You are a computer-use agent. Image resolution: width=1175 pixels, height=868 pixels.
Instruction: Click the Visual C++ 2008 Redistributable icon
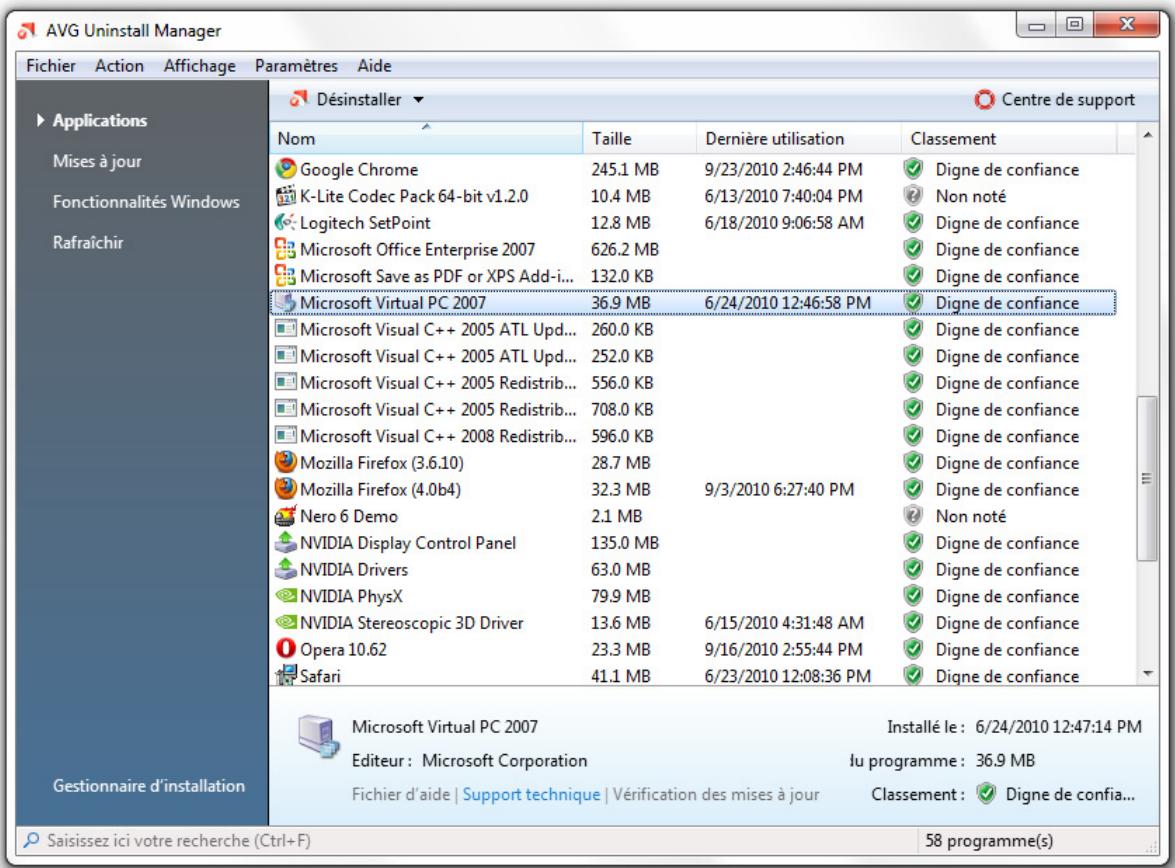pos(286,435)
